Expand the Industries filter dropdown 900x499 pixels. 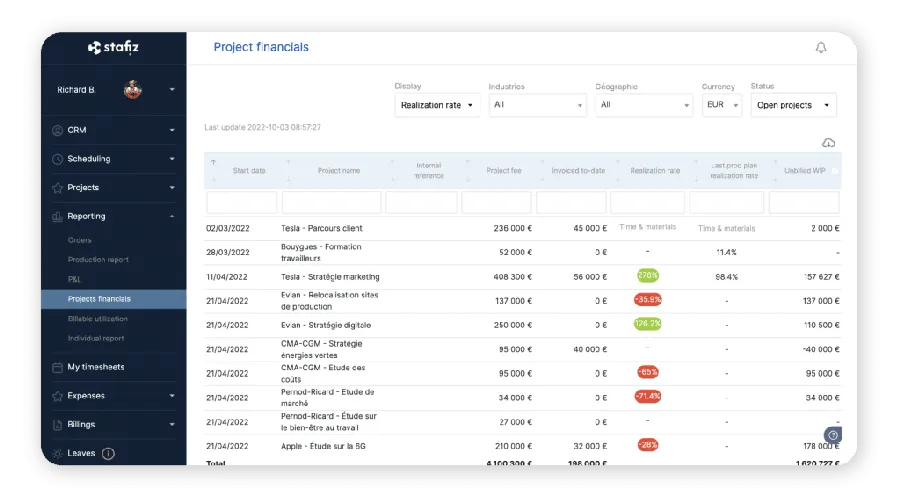point(537,105)
